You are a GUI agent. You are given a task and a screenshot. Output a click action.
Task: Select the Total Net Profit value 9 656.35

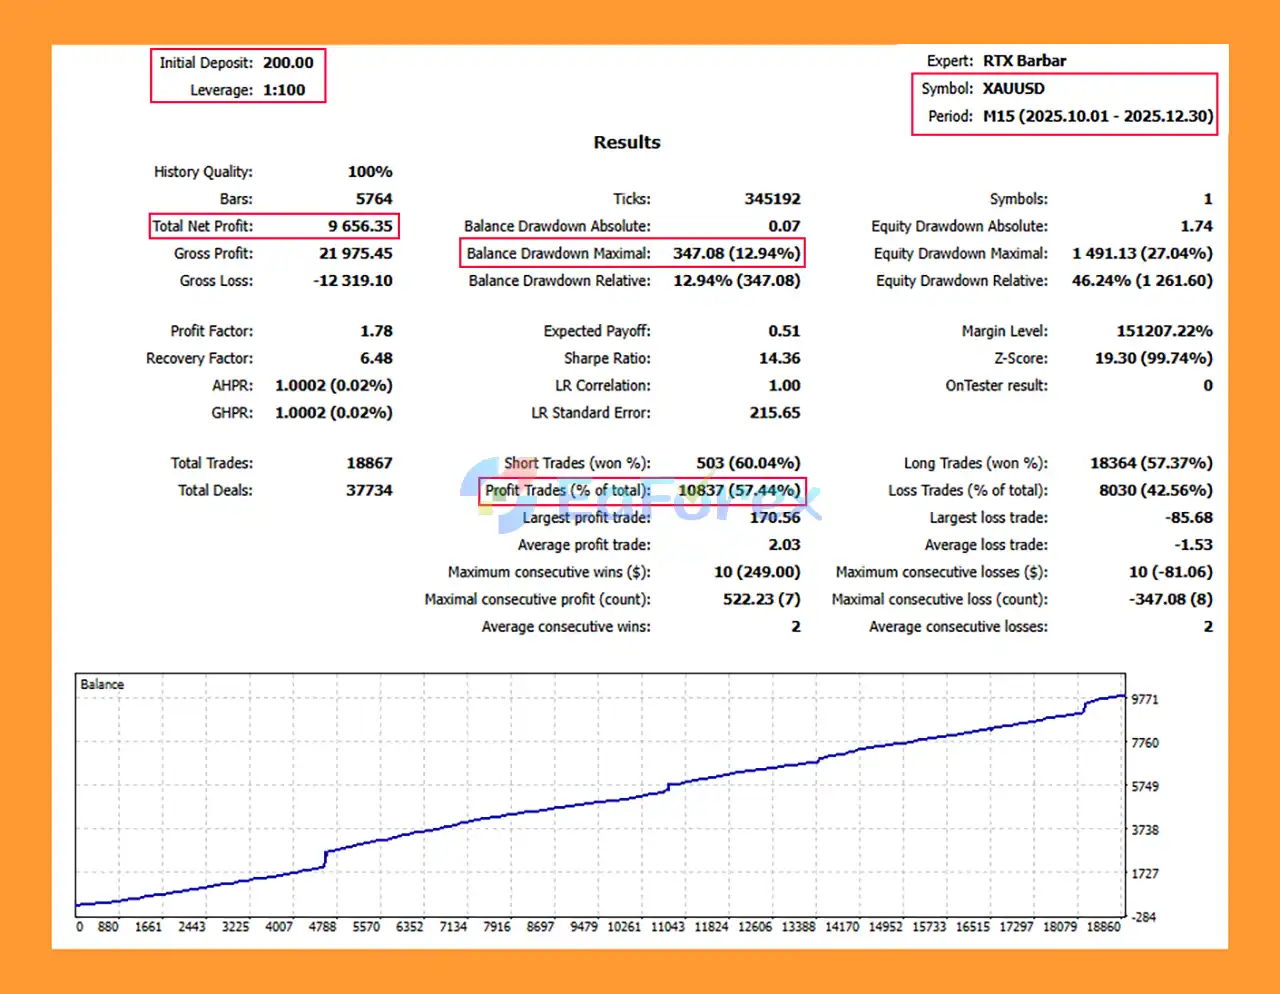click(360, 226)
